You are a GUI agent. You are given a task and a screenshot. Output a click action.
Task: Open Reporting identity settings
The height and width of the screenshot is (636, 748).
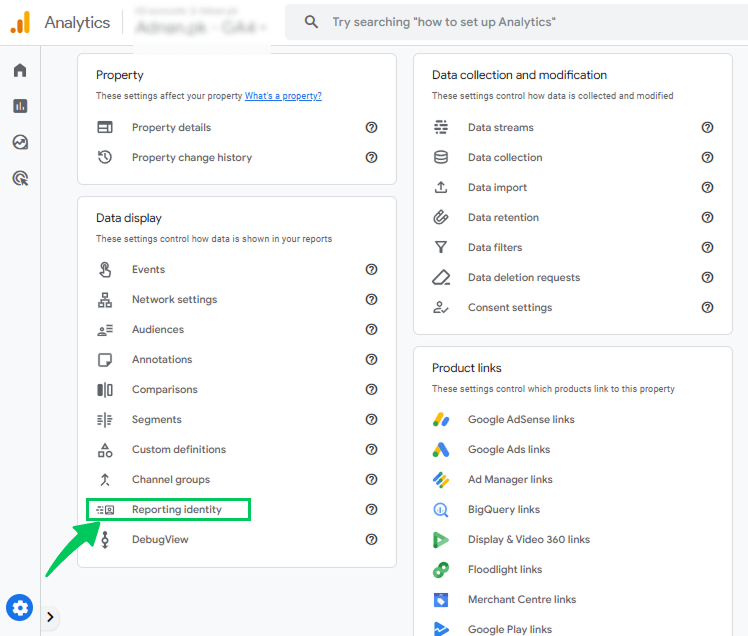point(177,510)
